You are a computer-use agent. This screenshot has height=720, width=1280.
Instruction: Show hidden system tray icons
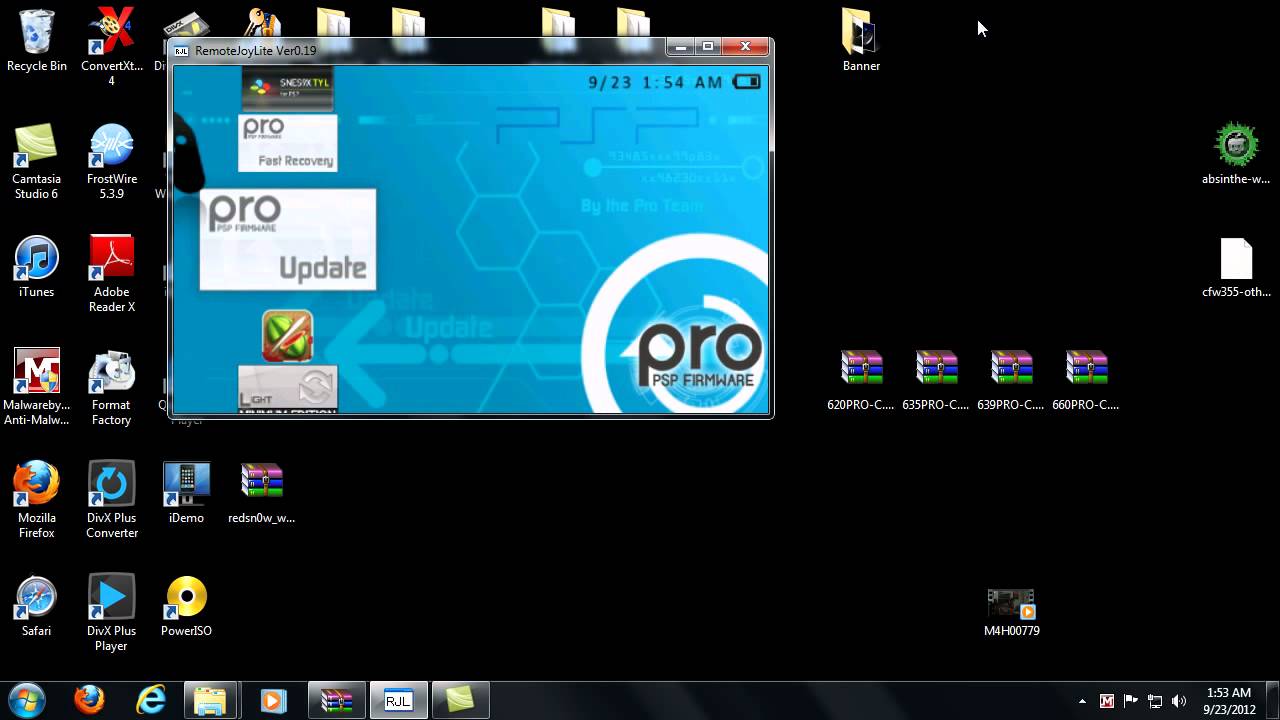coord(1082,701)
